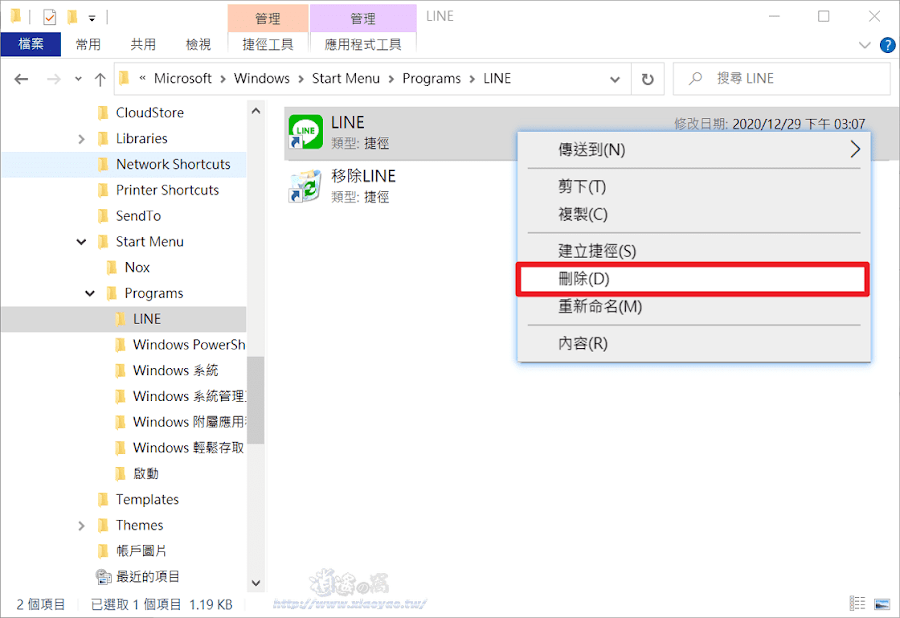900x618 pixels.
Task: Select SendTo folder in tree
Action: click(138, 216)
